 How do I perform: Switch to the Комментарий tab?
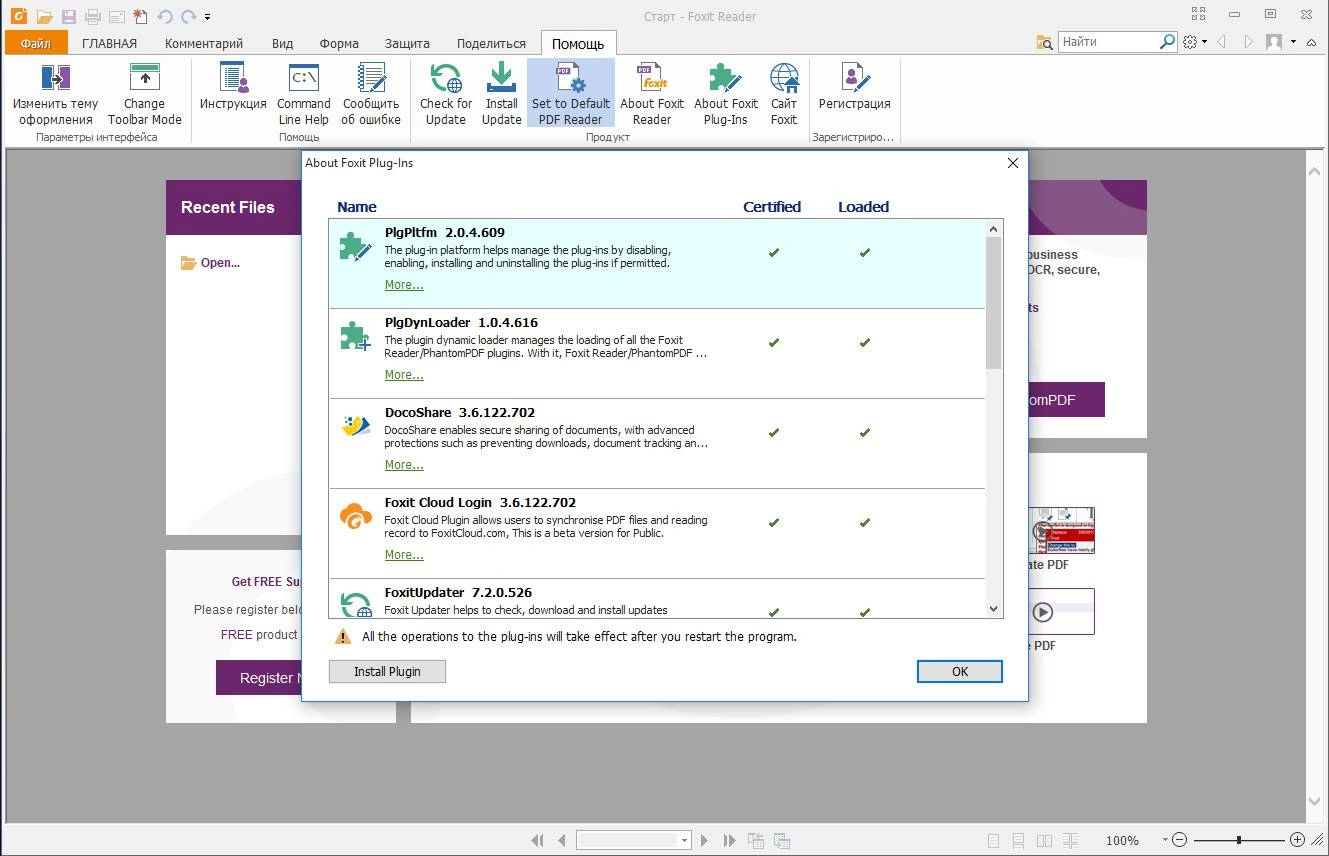[x=204, y=43]
